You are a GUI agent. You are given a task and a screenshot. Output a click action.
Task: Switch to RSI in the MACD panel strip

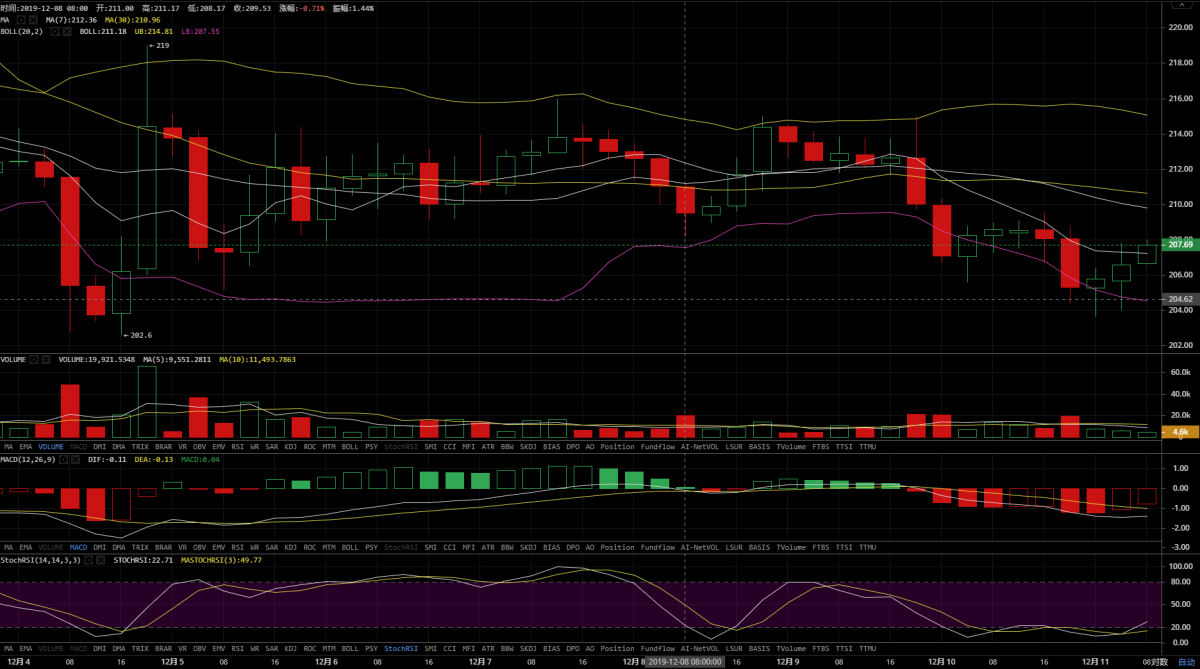tap(237, 547)
